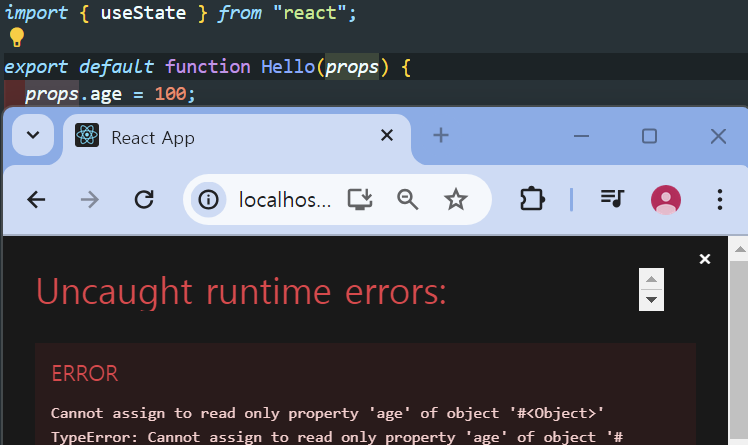Click the "react" module string
Viewport: 748px width, 445px height.
310,13
